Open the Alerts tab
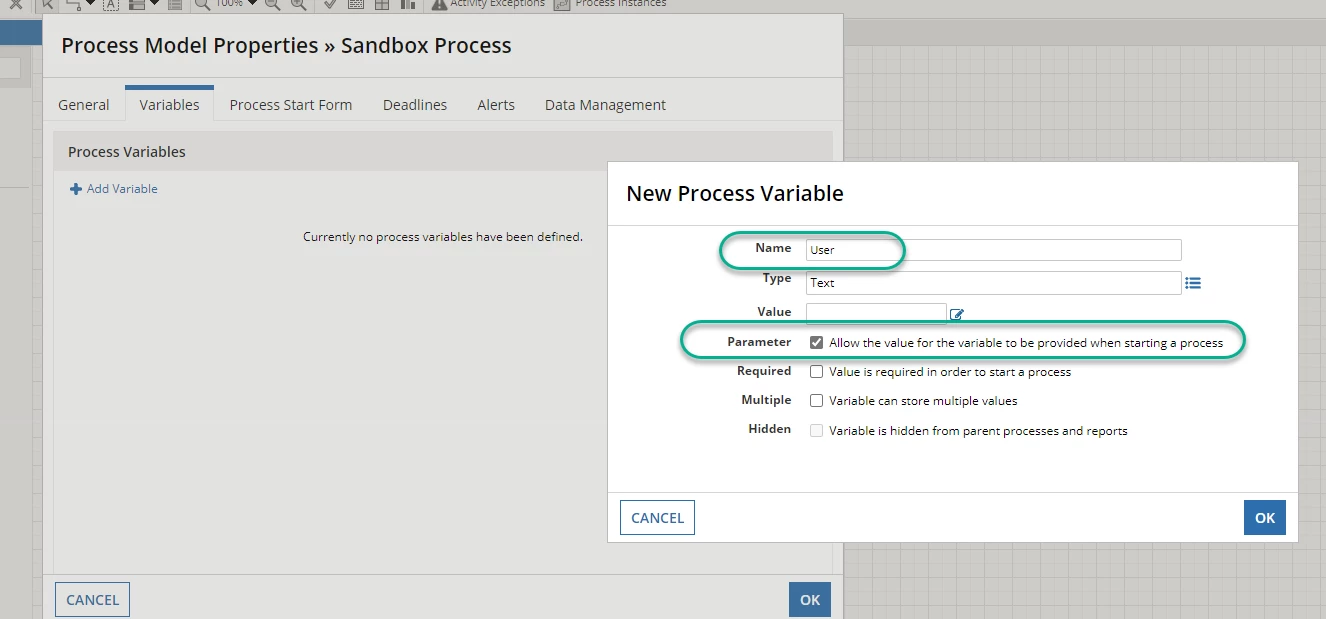This screenshot has width=1326, height=619. (x=496, y=104)
